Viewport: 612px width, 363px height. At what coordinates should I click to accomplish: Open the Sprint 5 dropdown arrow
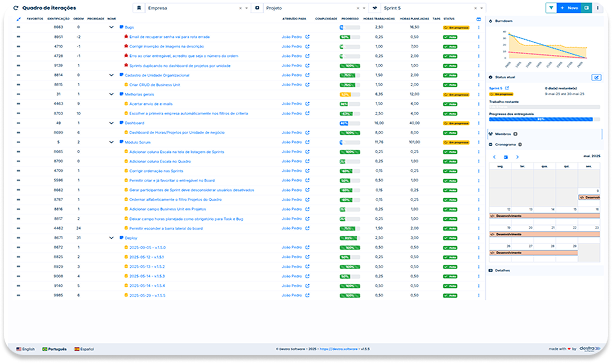pyautogui.click(x=482, y=8)
